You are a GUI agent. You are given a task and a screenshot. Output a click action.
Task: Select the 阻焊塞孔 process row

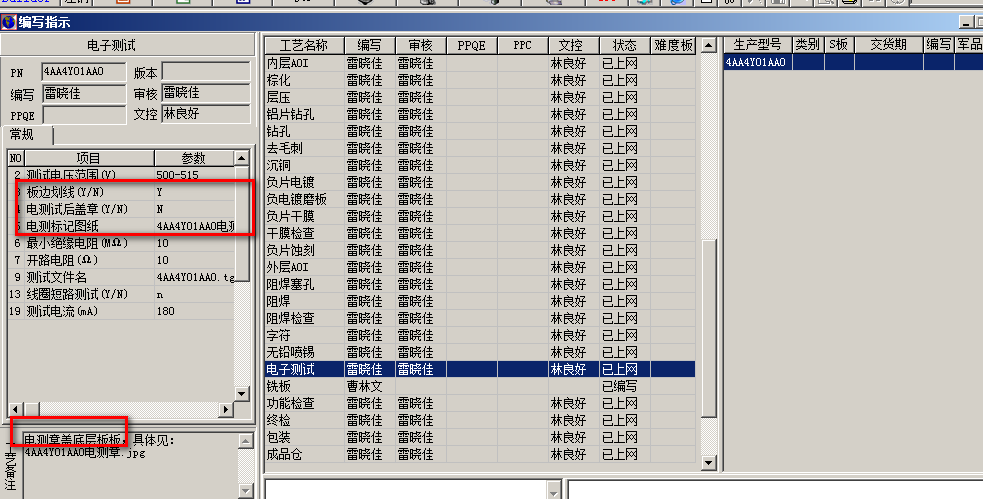(480, 284)
